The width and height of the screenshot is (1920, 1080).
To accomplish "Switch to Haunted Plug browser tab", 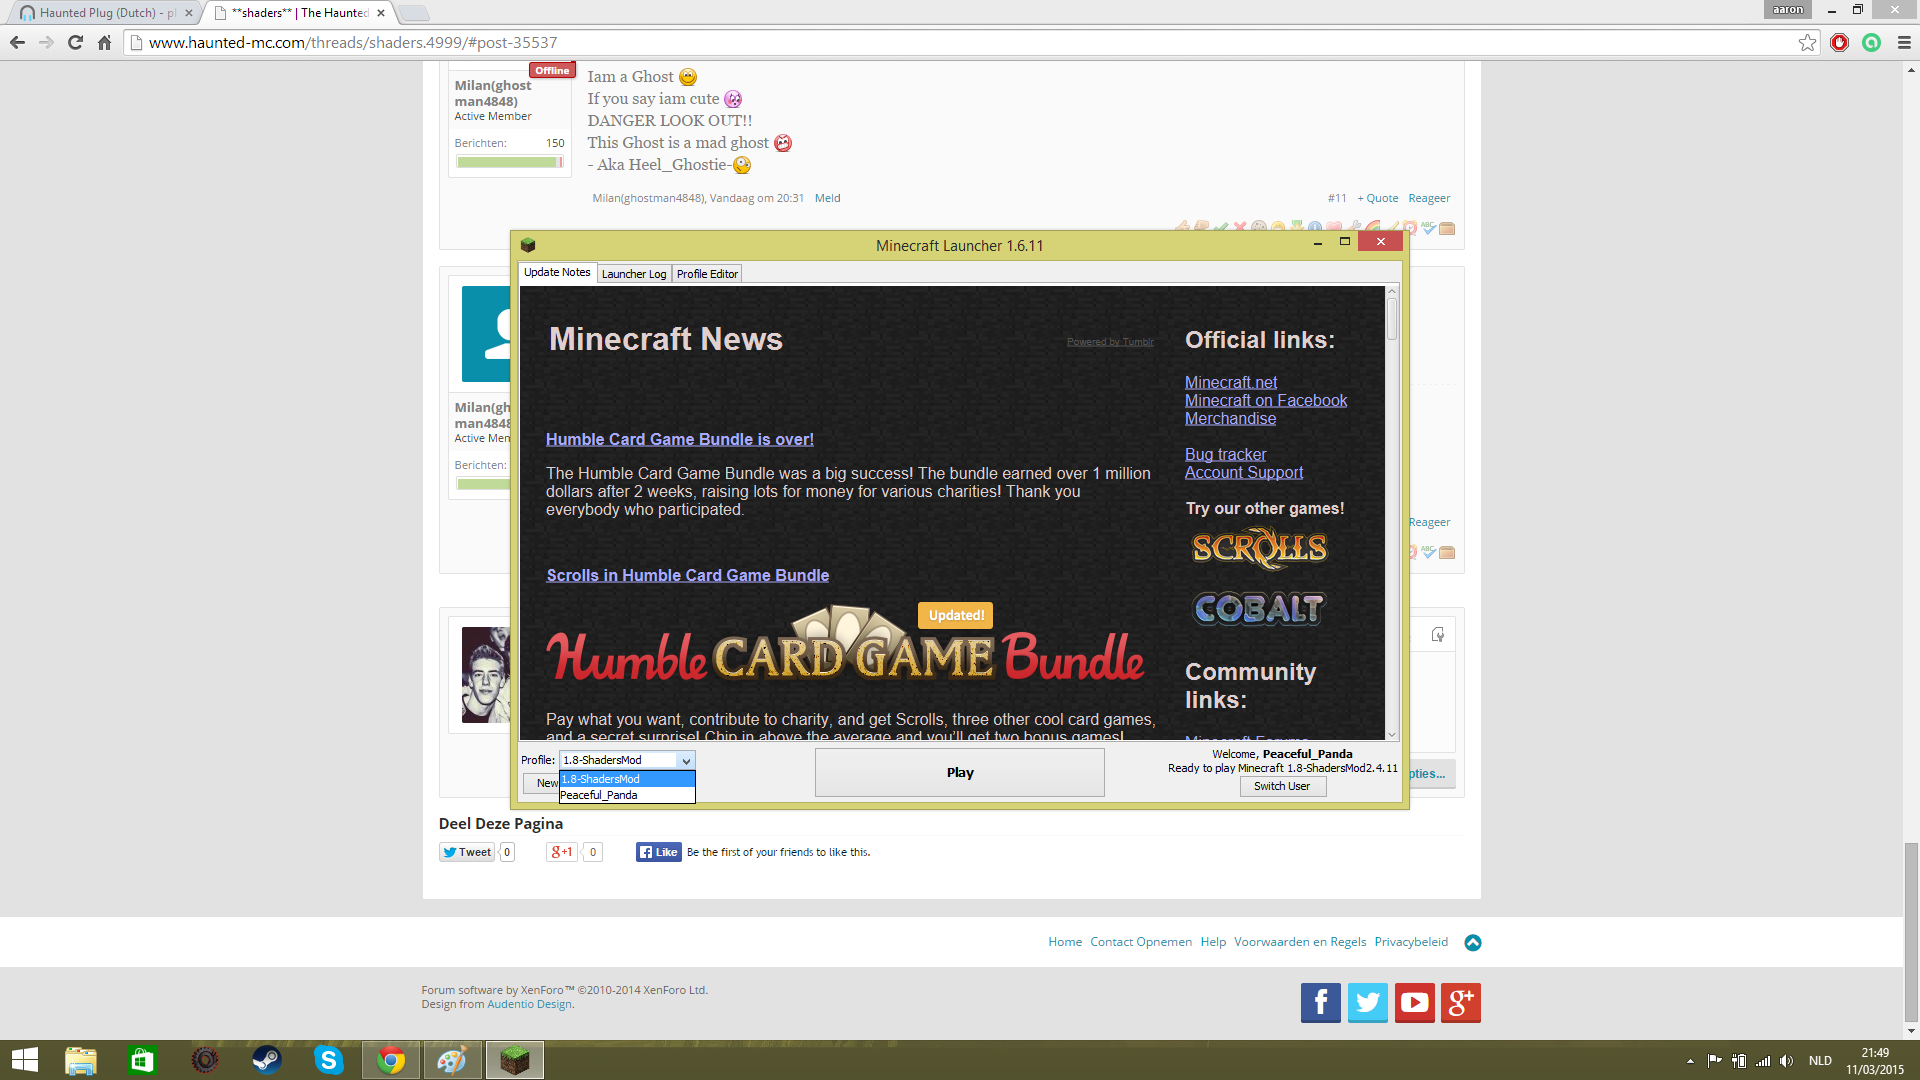I will [105, 13].
